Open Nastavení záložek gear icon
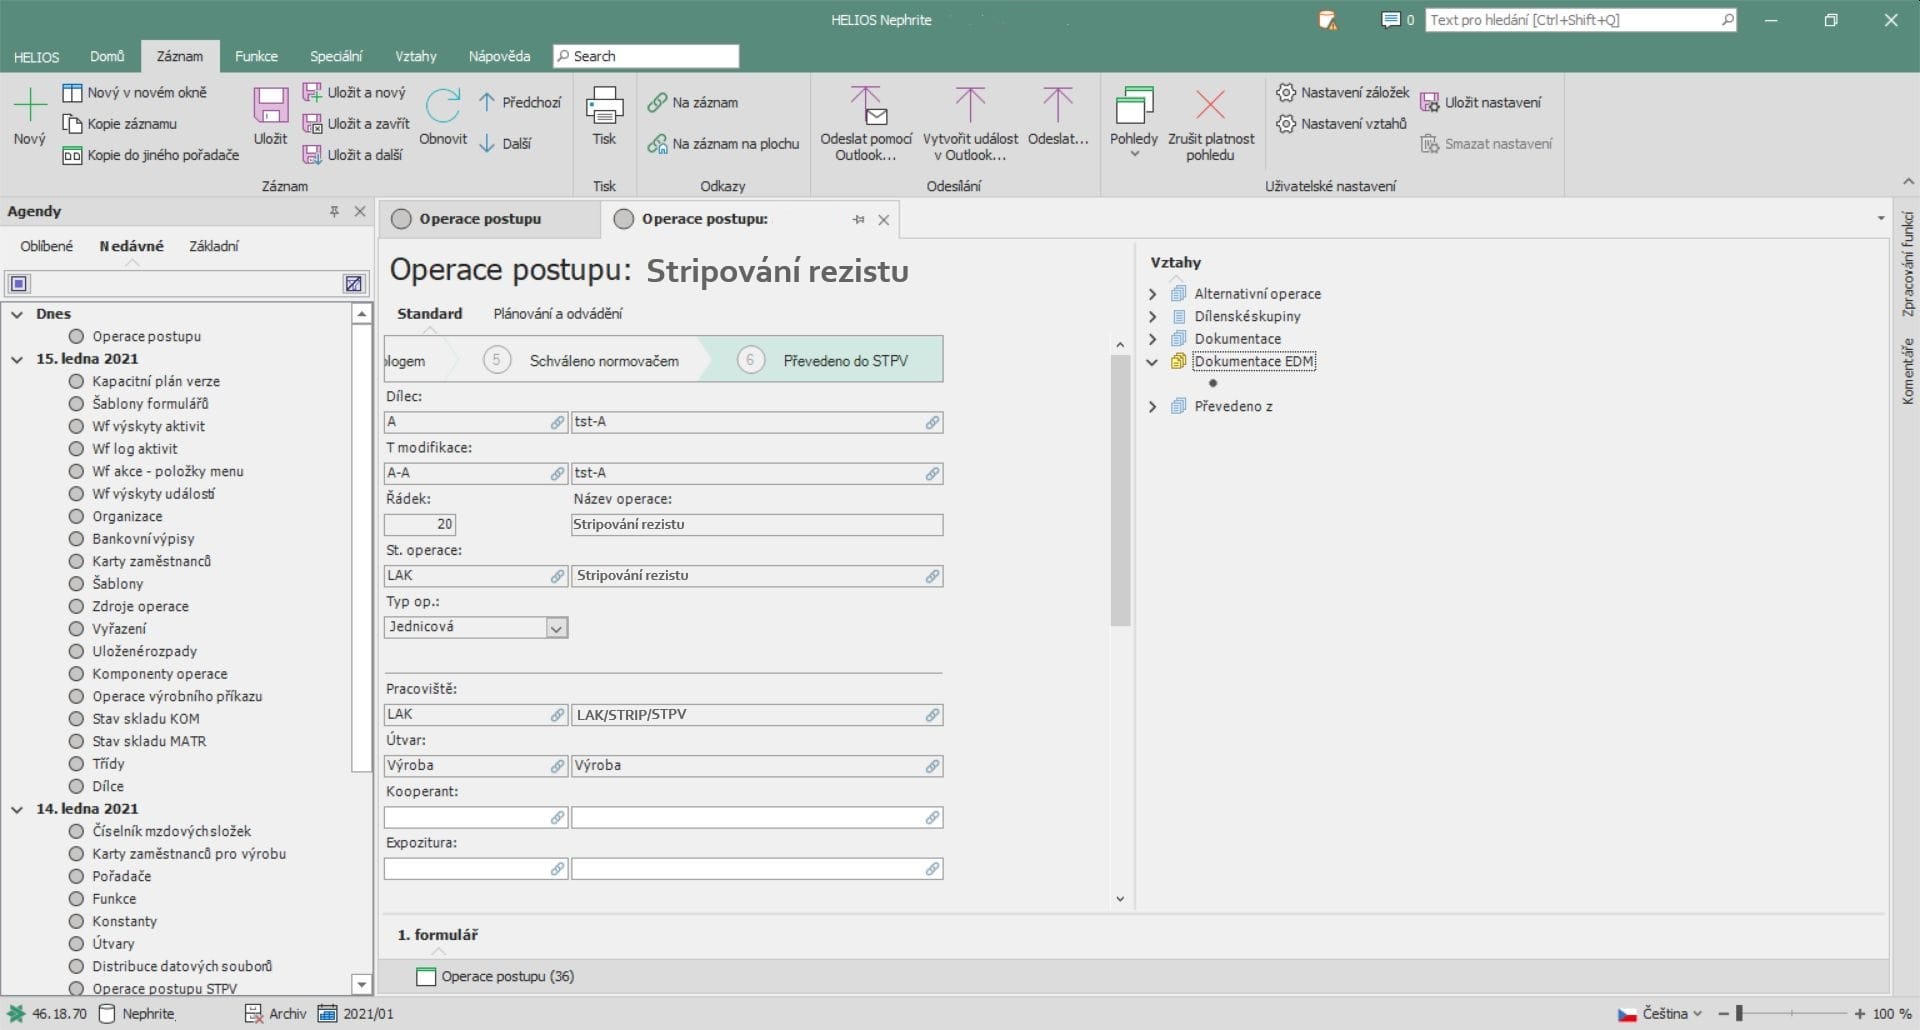Image resolution: width=1920 pixels, height=1030 pixels. [x=1286, y=92]
